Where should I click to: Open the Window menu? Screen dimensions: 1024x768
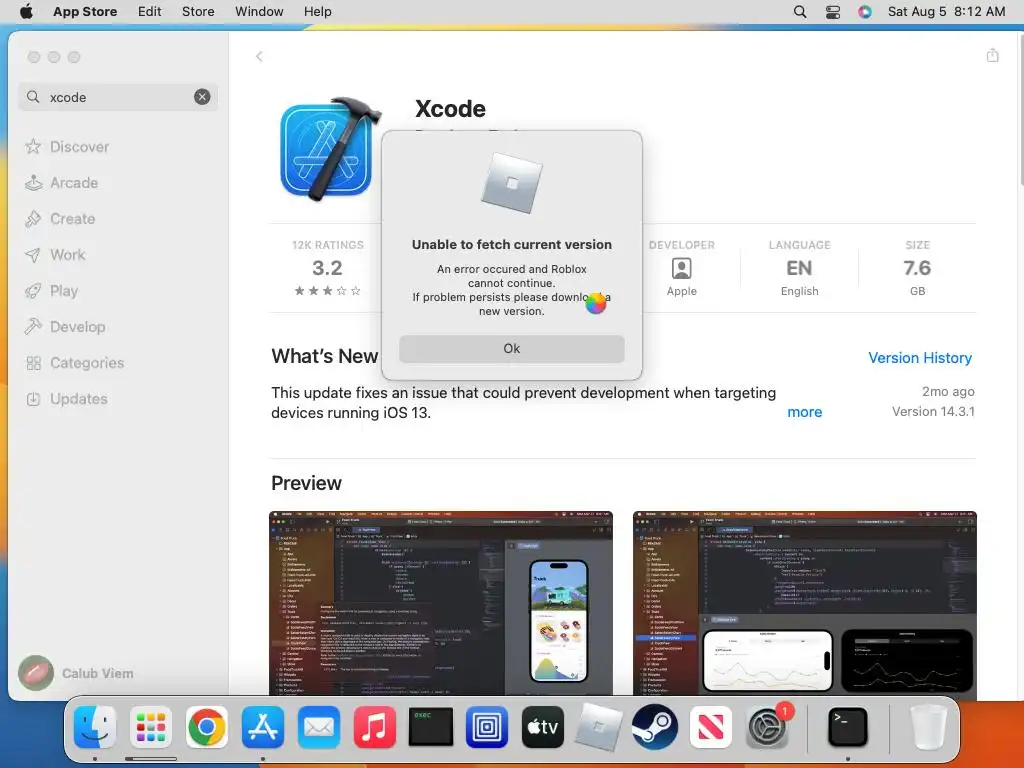(x=259, y=11)
